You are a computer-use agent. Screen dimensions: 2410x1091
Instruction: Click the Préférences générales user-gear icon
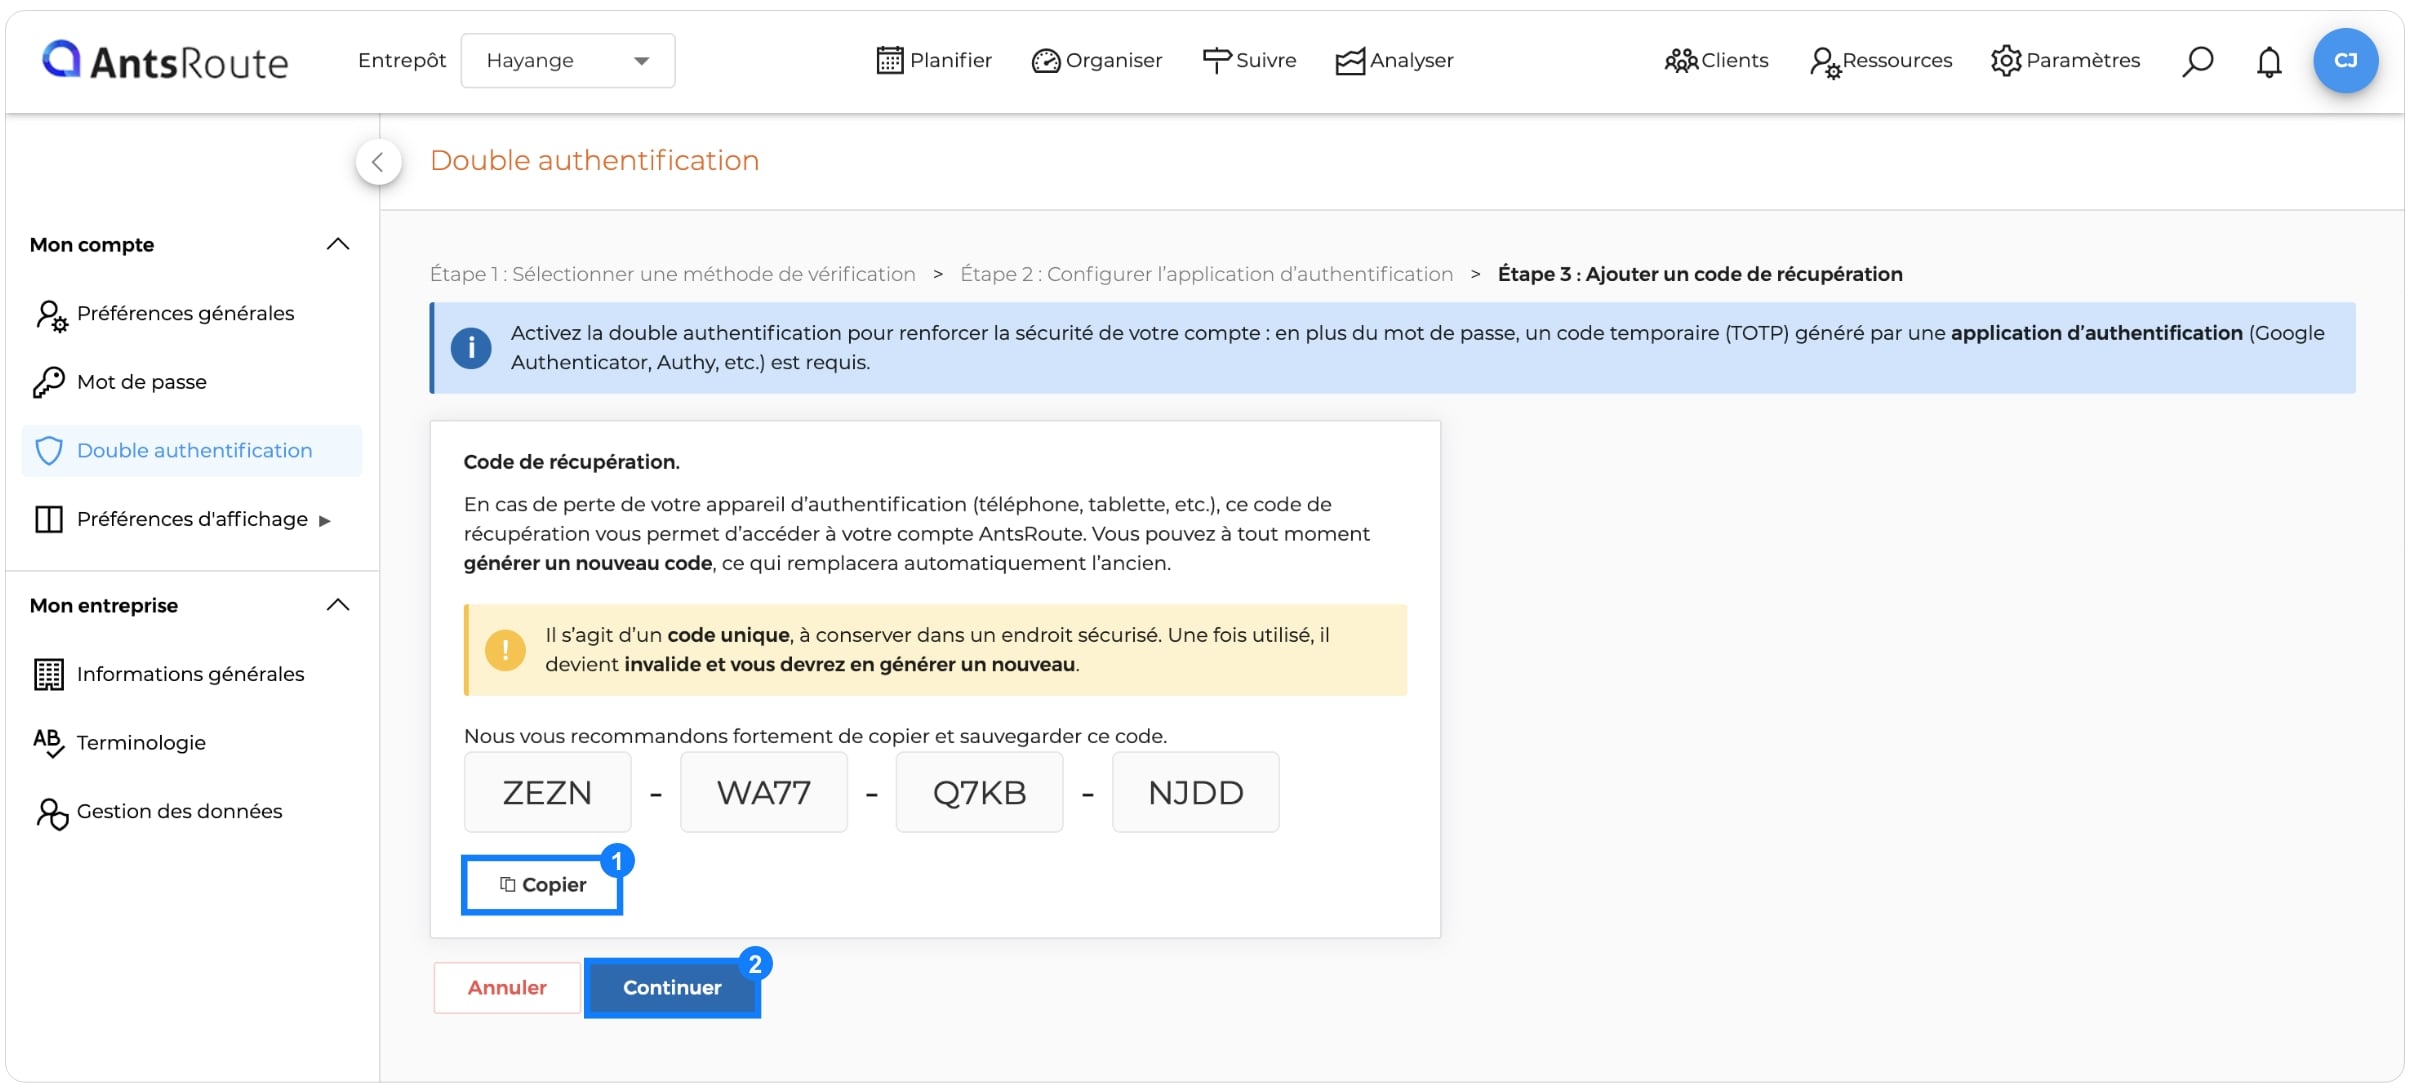tap(51, 316)
